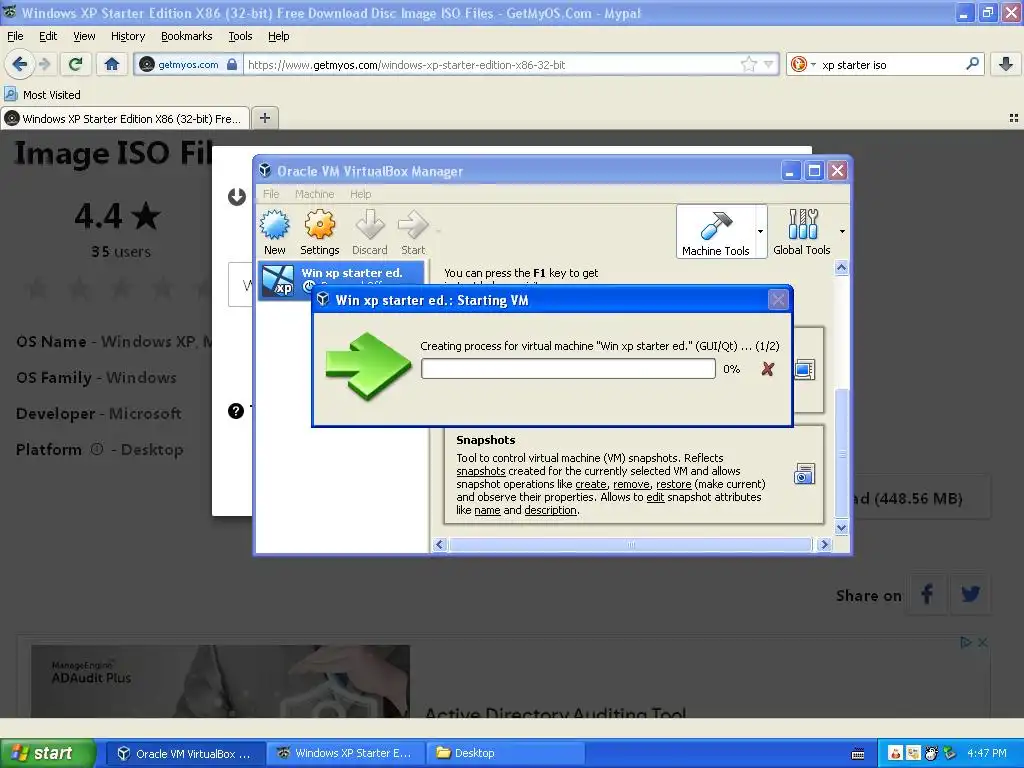
Task: Click the Windows start button
Action: pyautogui.click(x=48, y=753)
